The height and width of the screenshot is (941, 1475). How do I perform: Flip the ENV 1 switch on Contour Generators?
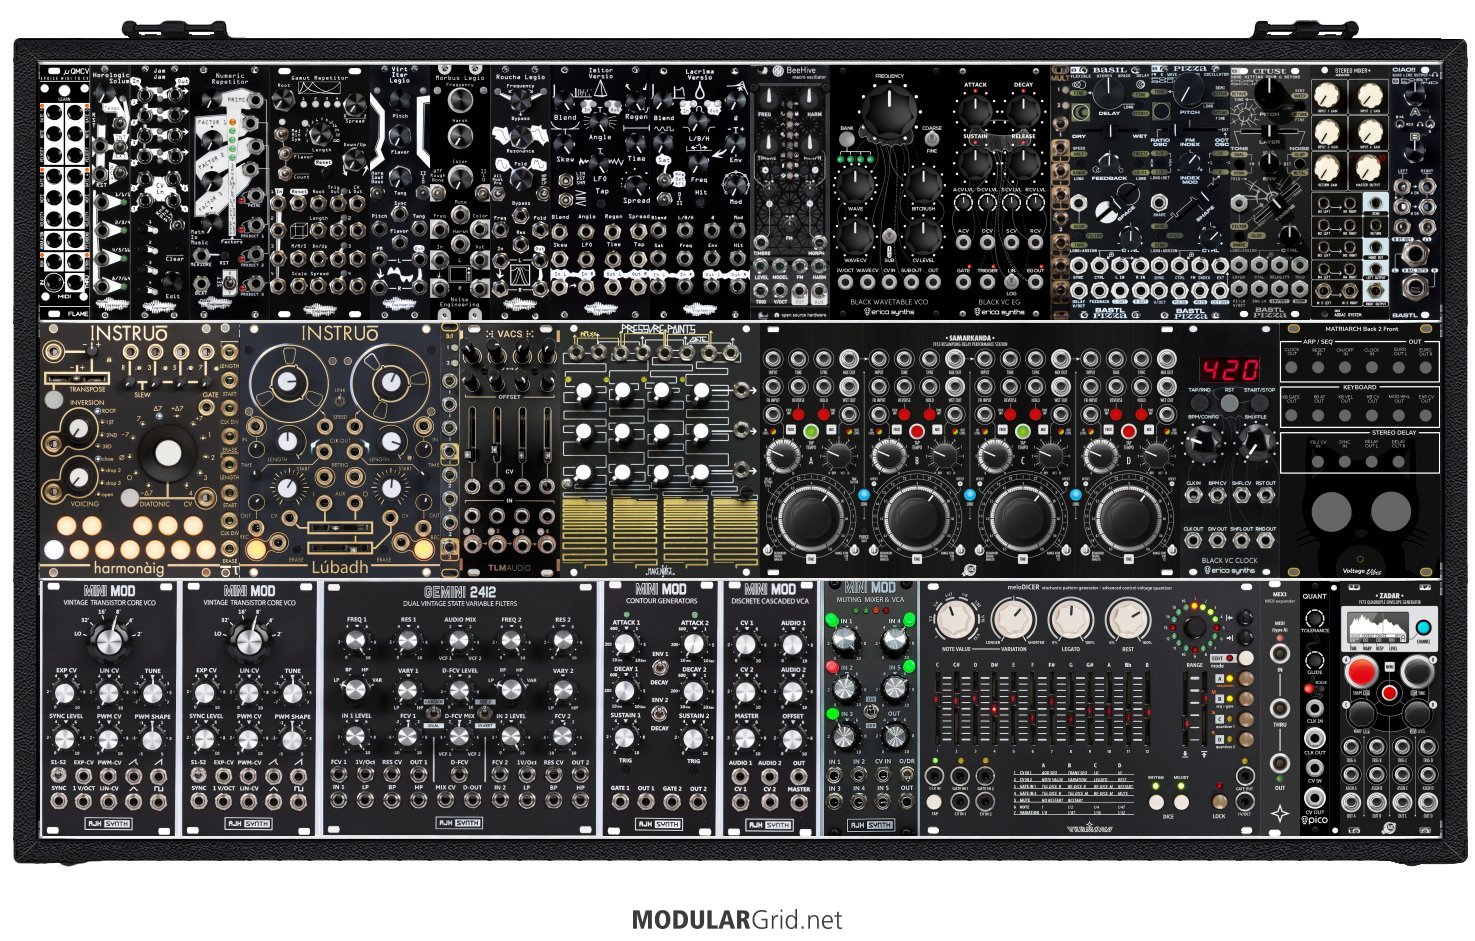pyautogui.click(x=660, y=668)
